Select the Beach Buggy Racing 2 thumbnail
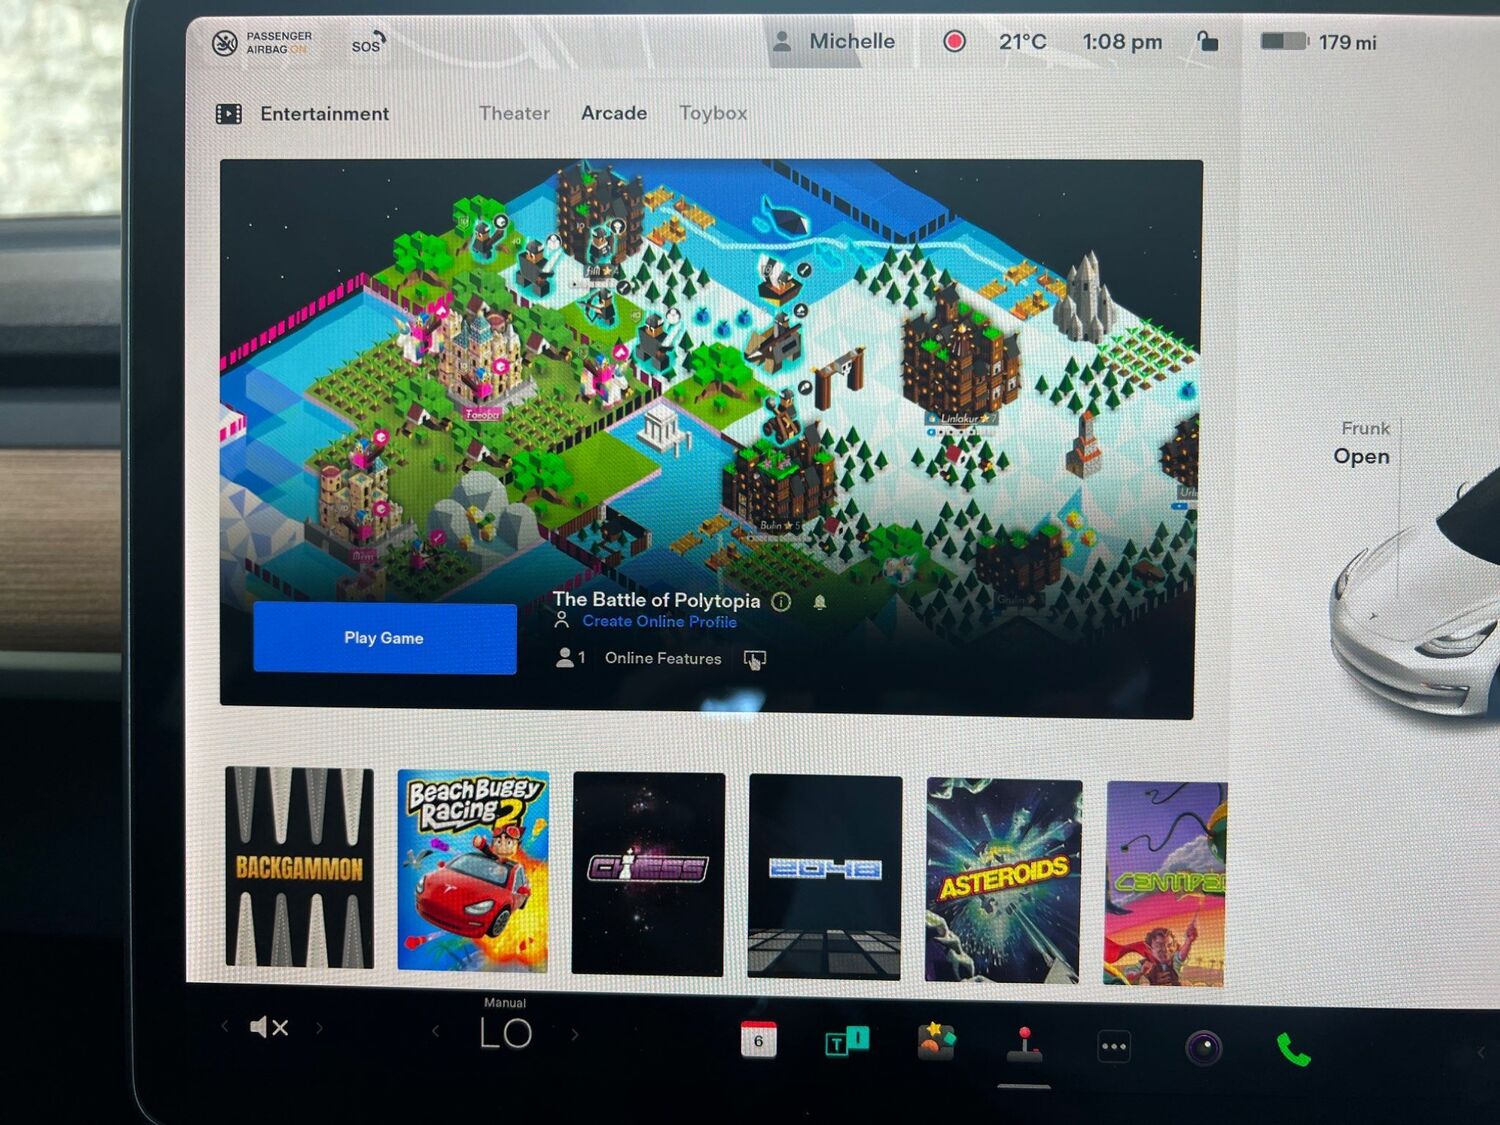The image size is (1500, 1125). coord(473,870)
